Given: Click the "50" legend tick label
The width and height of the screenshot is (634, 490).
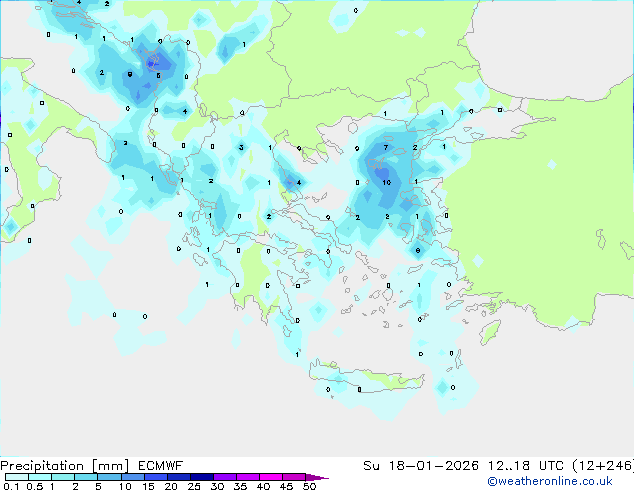Looking at the screenshot, I should coord(309,486).
